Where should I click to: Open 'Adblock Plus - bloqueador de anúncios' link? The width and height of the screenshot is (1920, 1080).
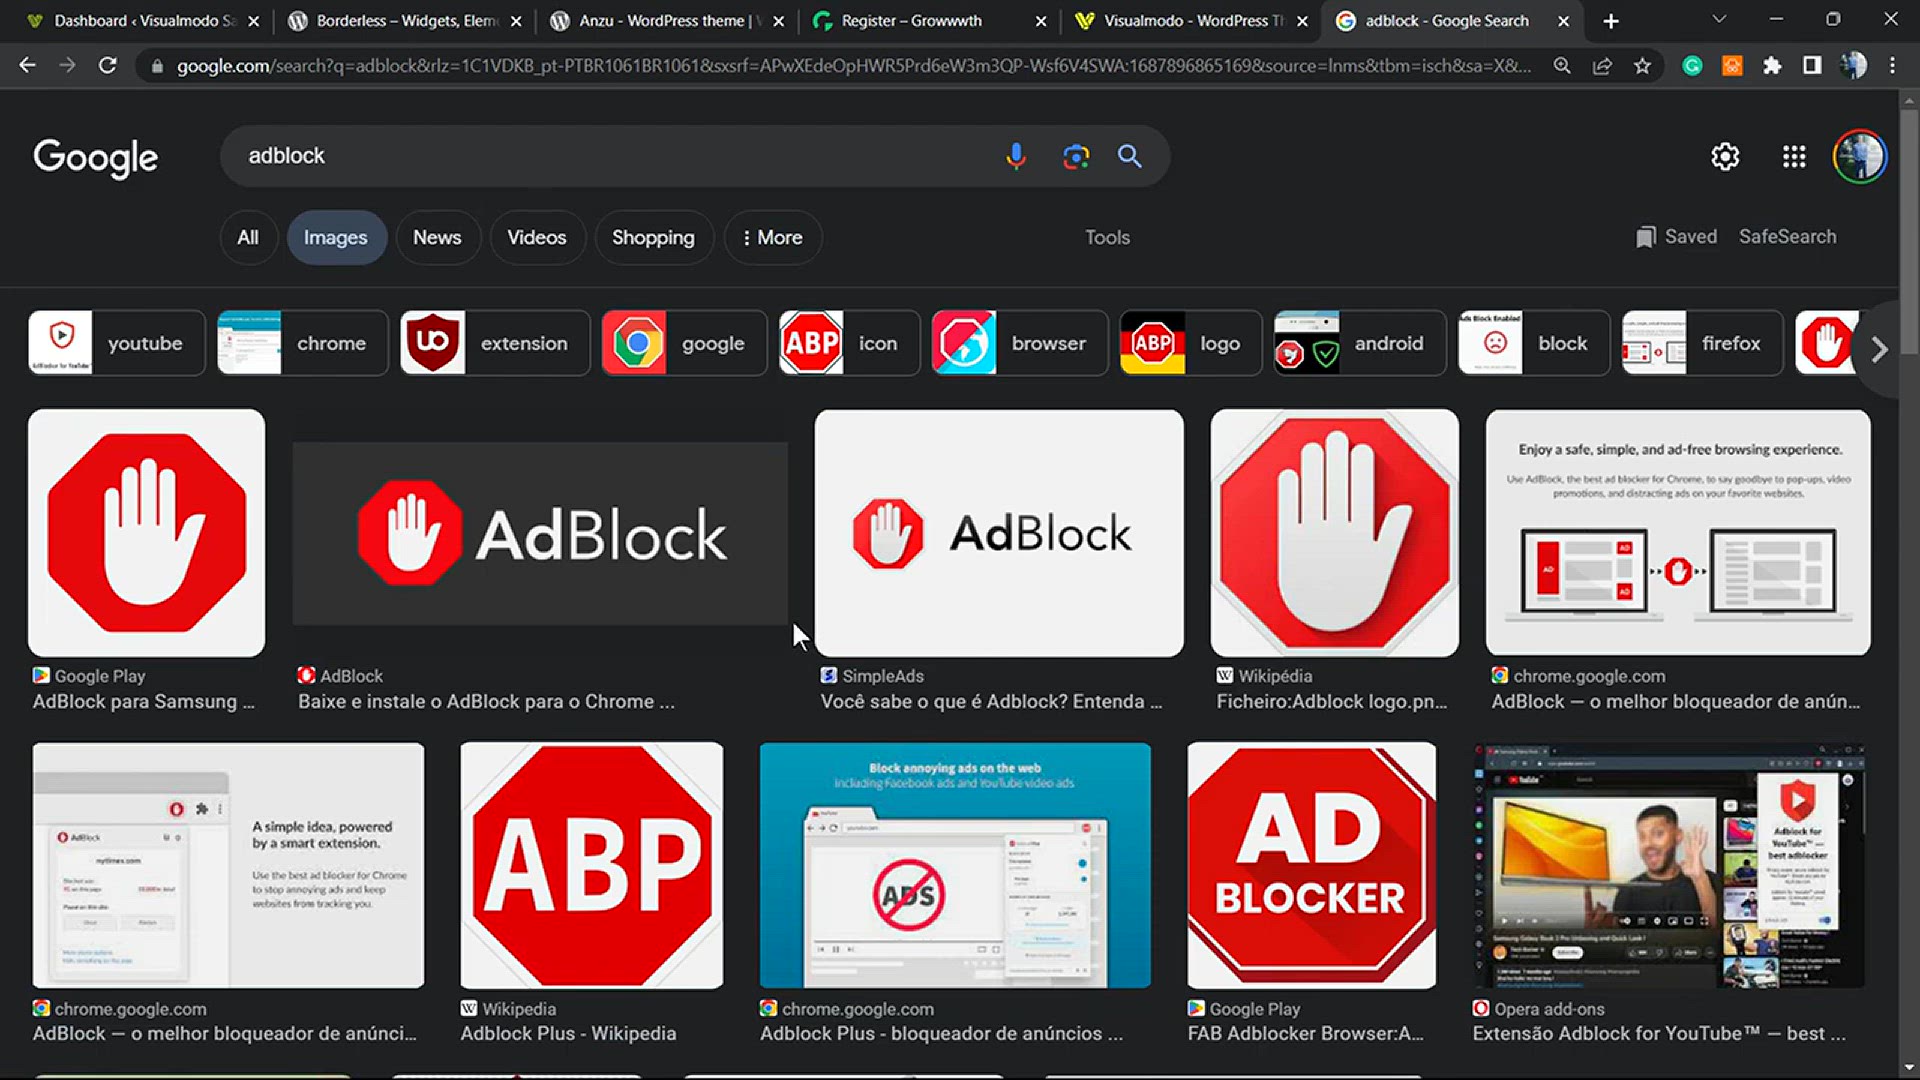pyautogui.click(x=942, y=1034)
